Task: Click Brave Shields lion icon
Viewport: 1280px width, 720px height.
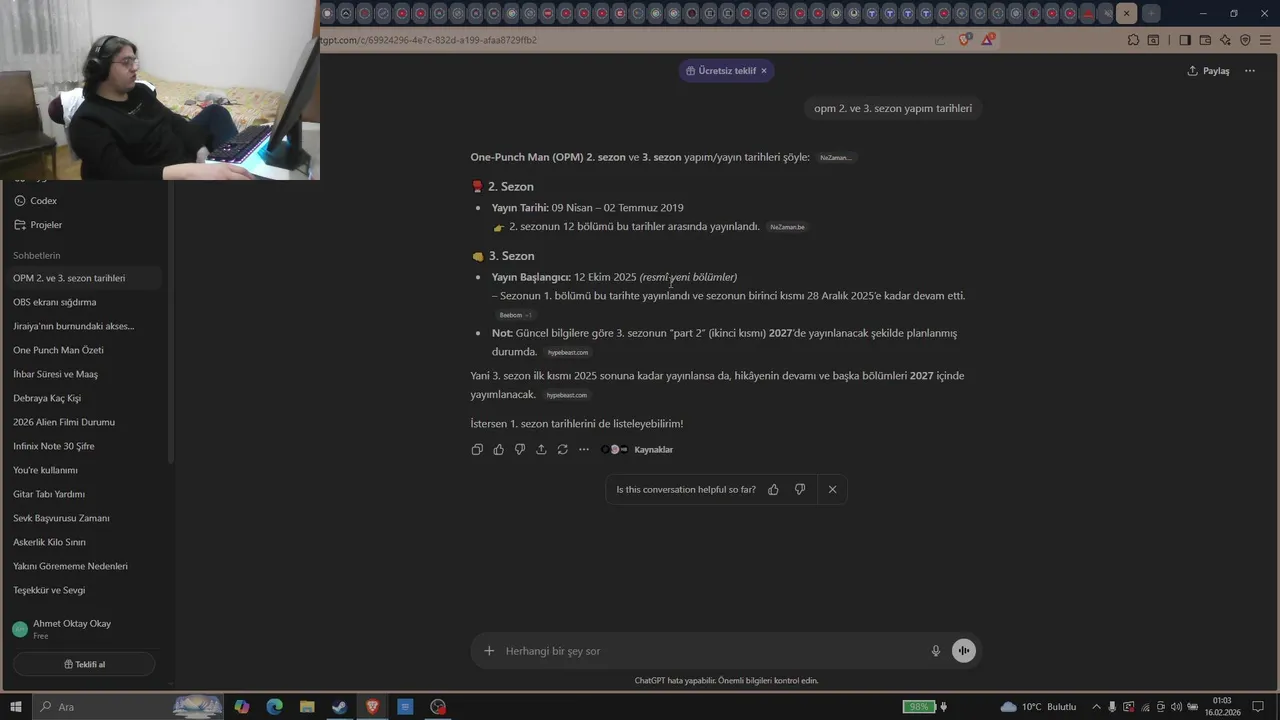Action: point(965,40)
